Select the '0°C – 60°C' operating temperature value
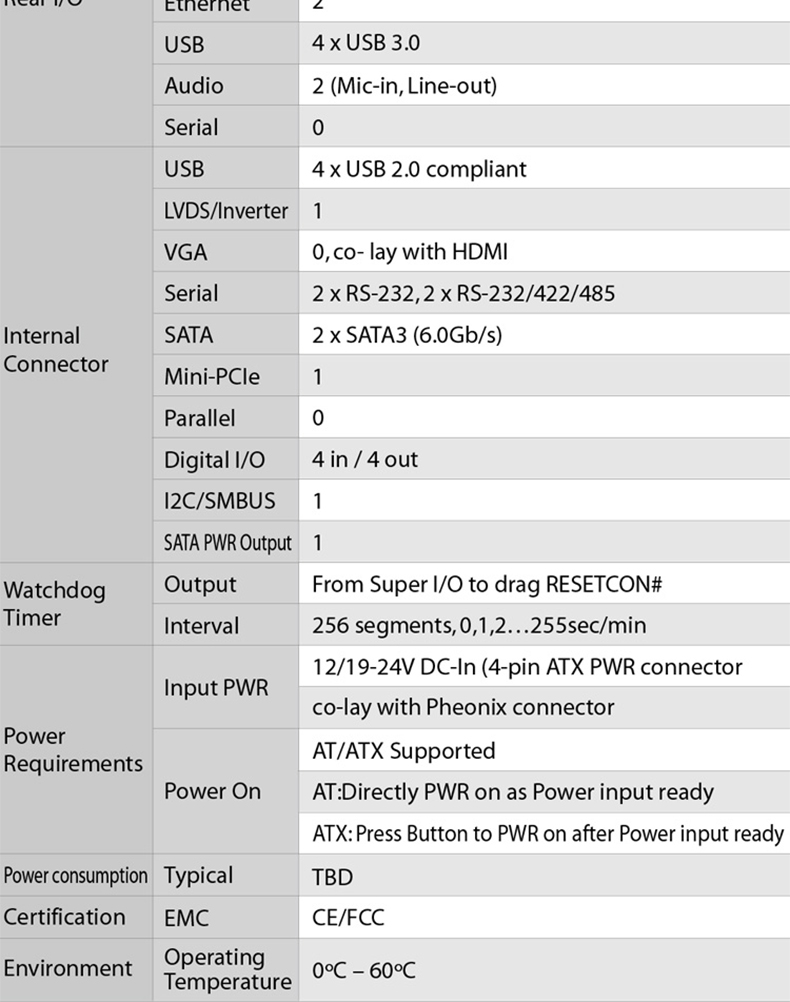 tap(364, 971)
